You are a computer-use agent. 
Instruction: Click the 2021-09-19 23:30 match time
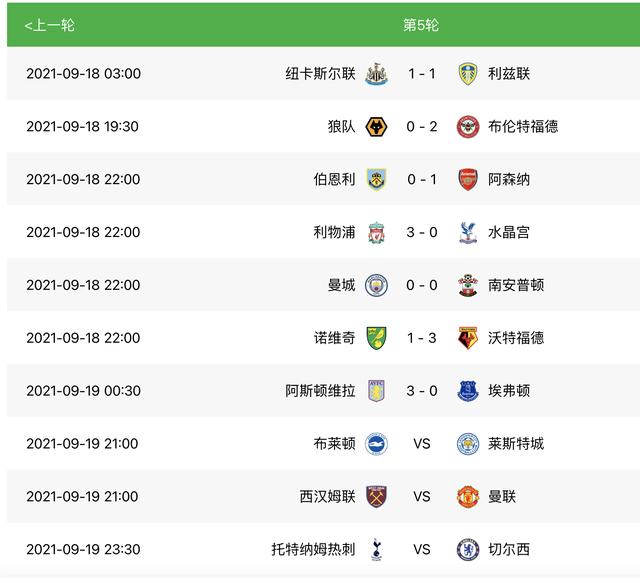(x=83, y=549)
